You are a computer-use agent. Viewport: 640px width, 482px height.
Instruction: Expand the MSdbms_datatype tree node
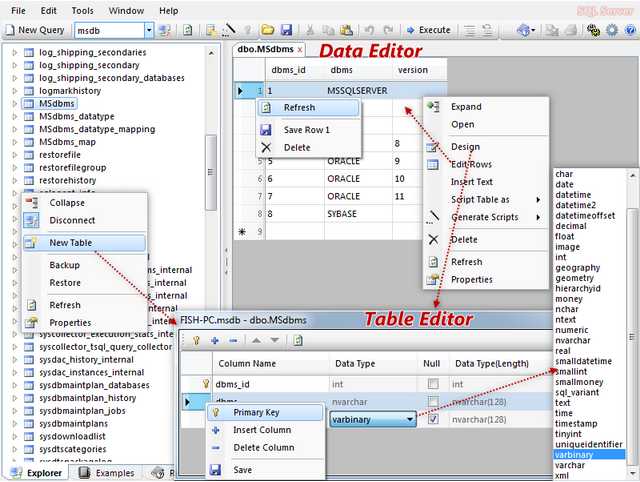[x=15, y=116]
